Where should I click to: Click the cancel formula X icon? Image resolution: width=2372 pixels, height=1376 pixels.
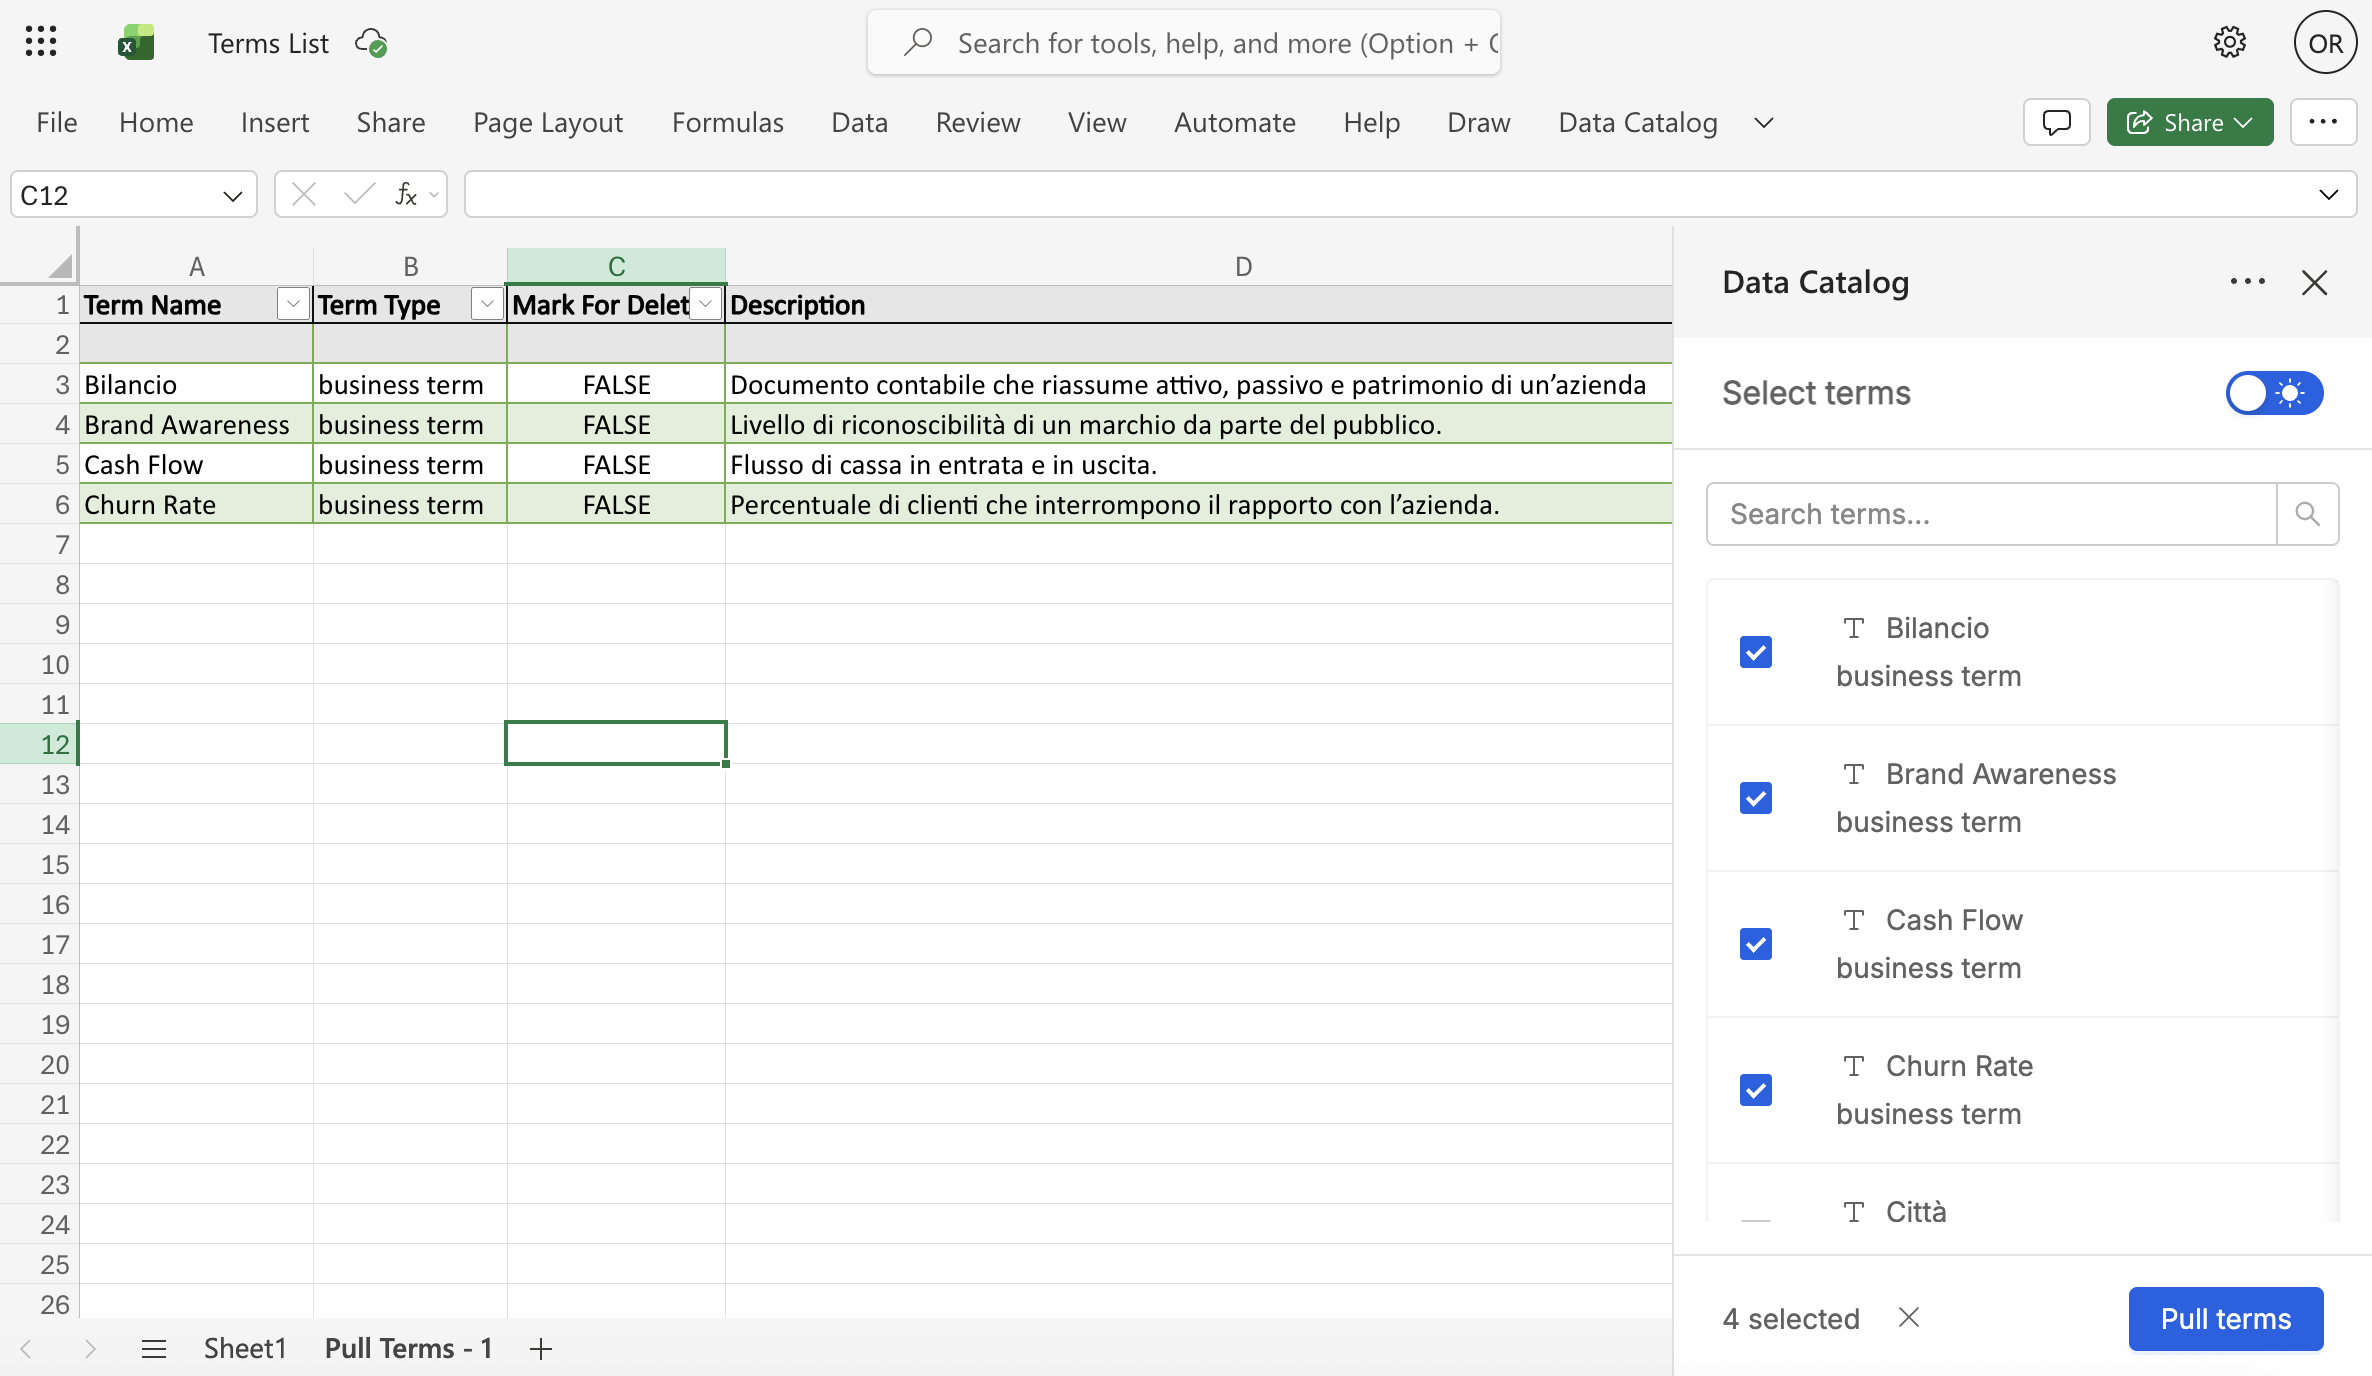click(304, 194)
